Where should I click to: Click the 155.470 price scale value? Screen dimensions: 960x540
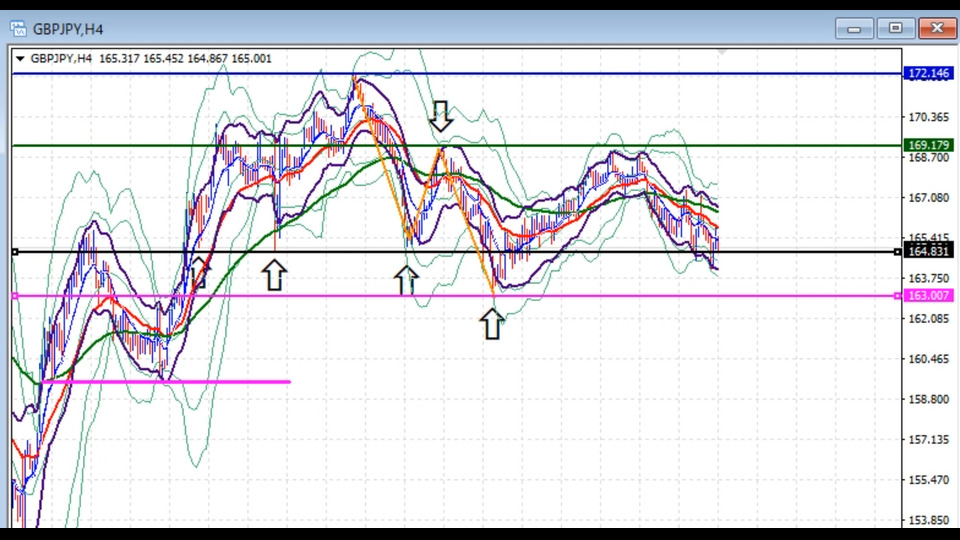click(x=928, y=480)
